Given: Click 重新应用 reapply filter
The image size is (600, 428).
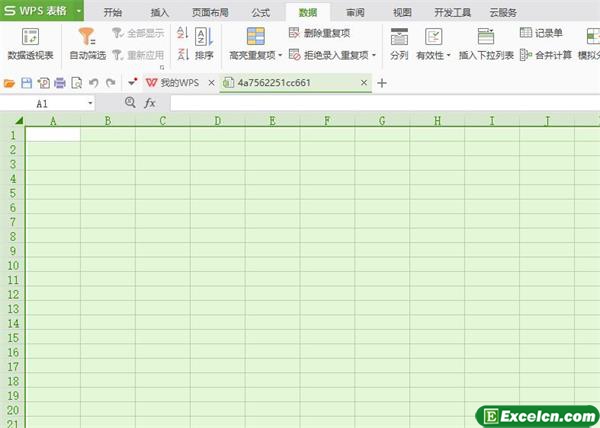Looking at the screenshot, I should (139, 55).
